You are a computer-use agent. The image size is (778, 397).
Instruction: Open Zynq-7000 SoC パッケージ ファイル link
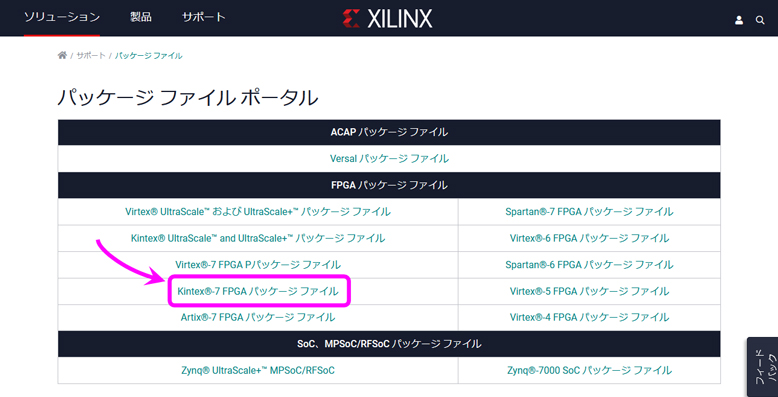pos(589,370)
